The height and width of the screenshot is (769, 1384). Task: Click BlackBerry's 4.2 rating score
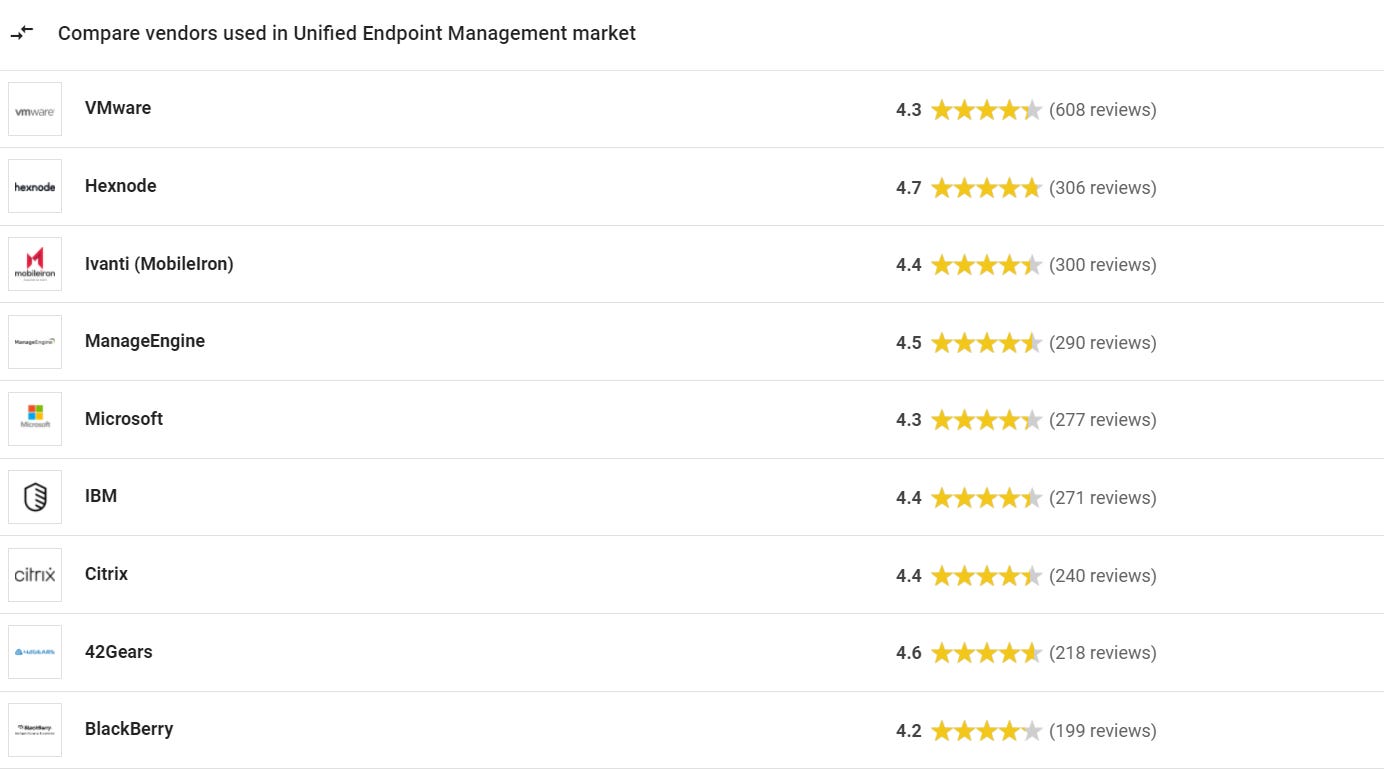[909, 731]
